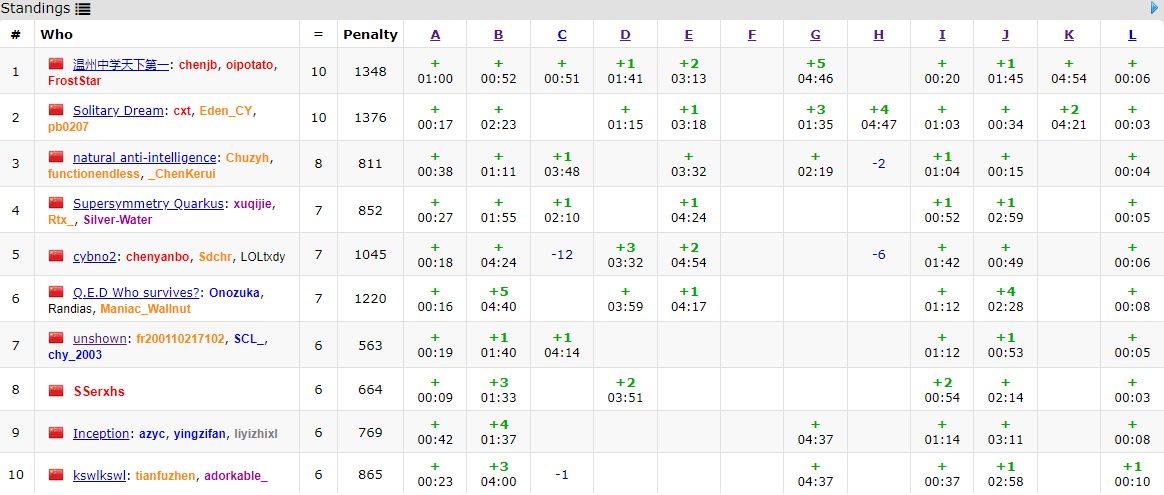Open problem F column header link
Screen dimensions: 1164x495
coord(752,35)
